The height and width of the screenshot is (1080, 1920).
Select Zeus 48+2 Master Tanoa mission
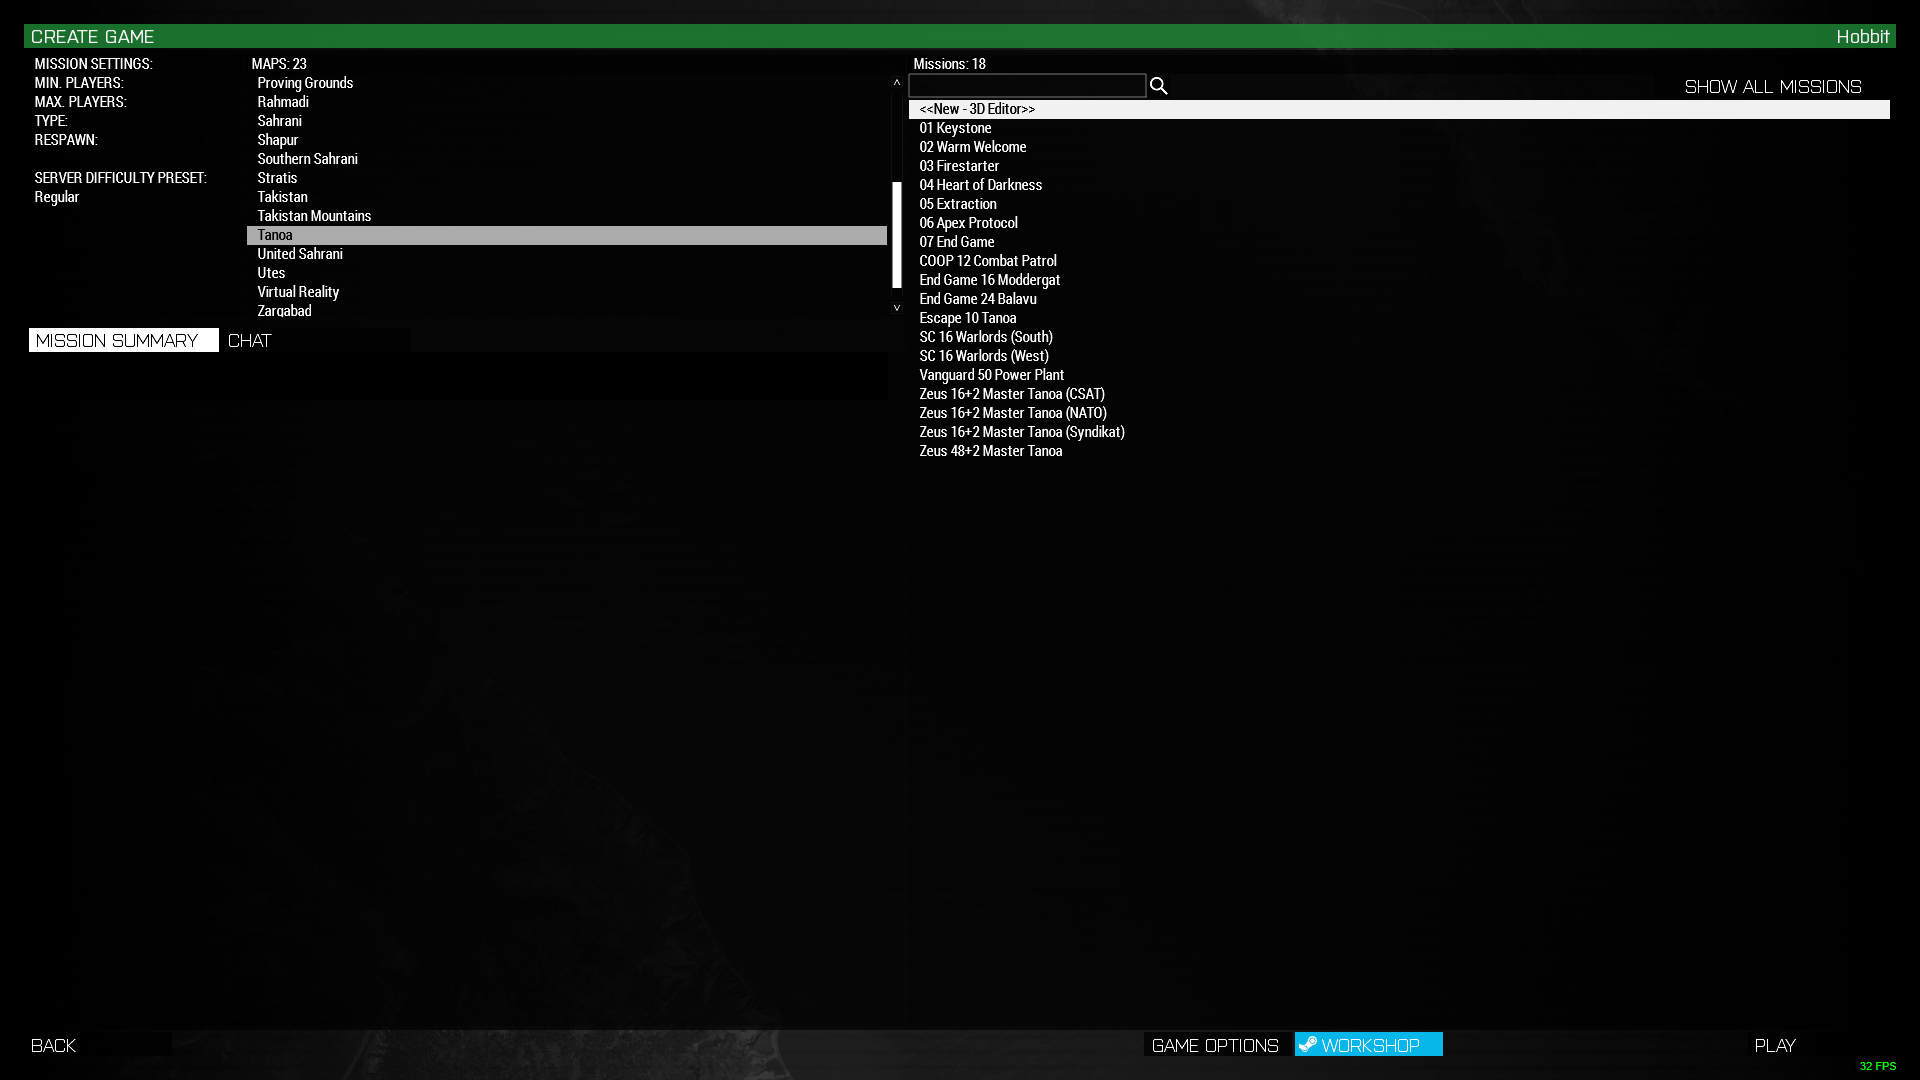(990, 451)
